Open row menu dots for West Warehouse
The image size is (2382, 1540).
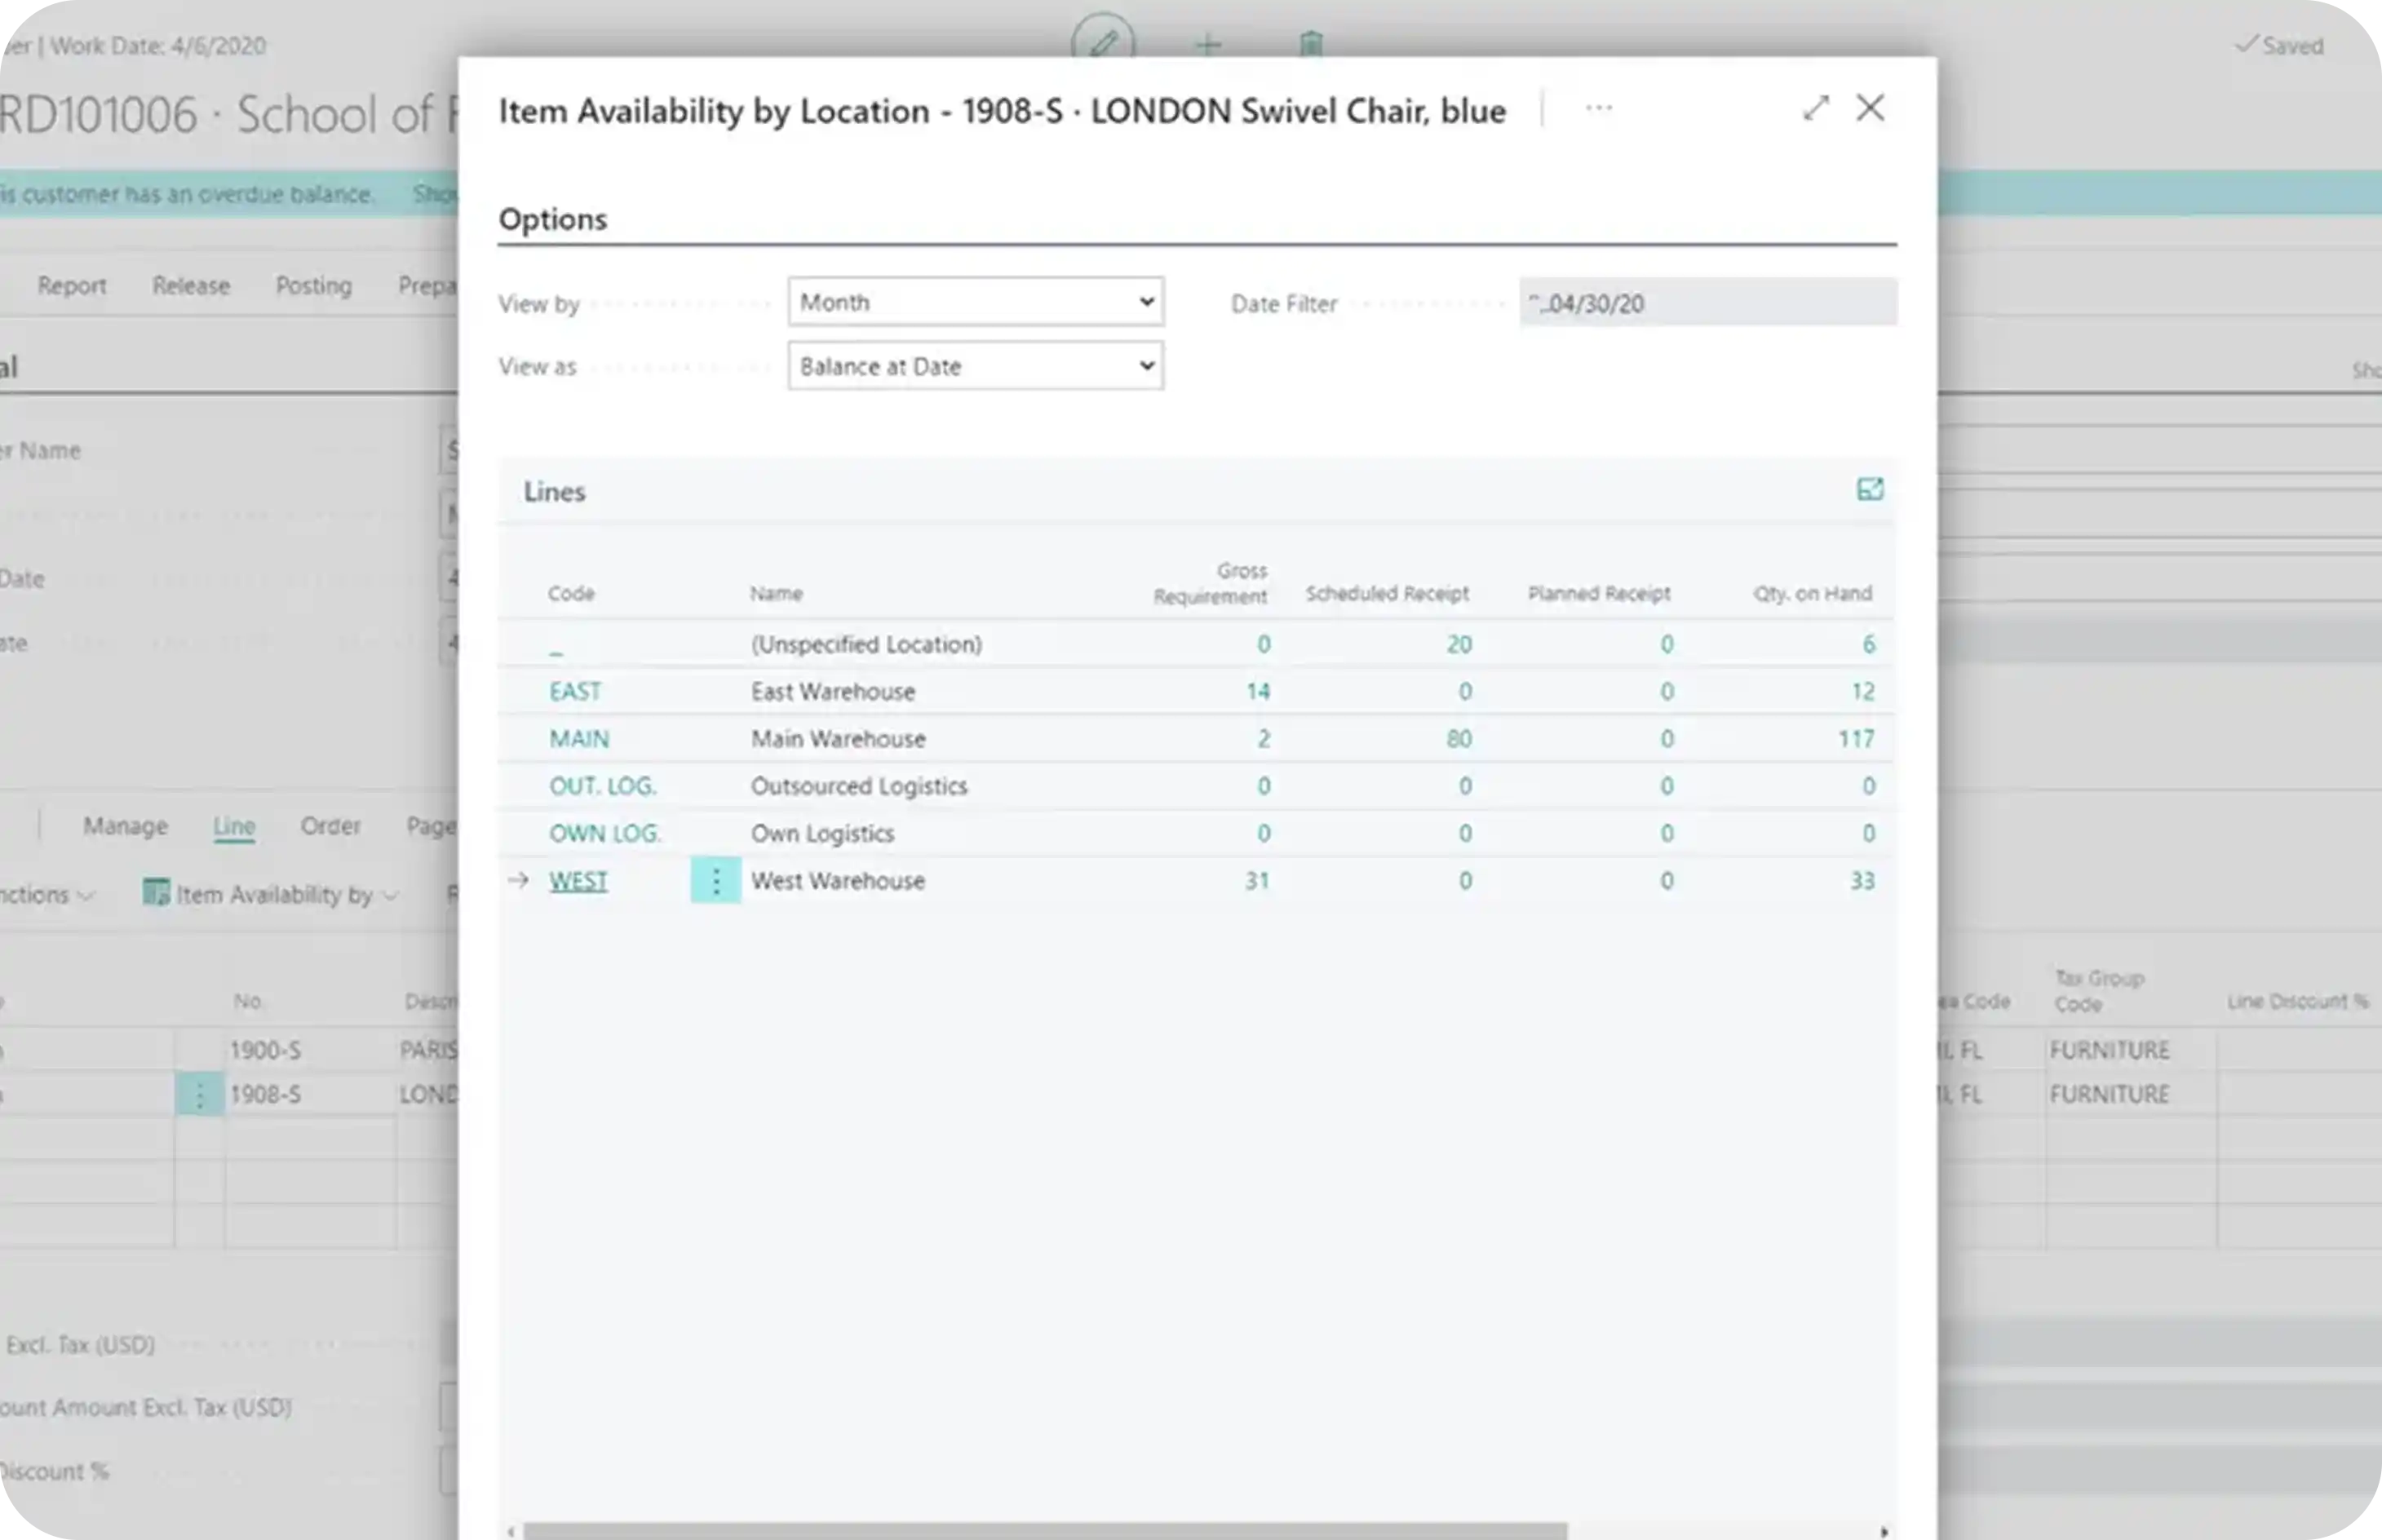(x=716, y=881)
